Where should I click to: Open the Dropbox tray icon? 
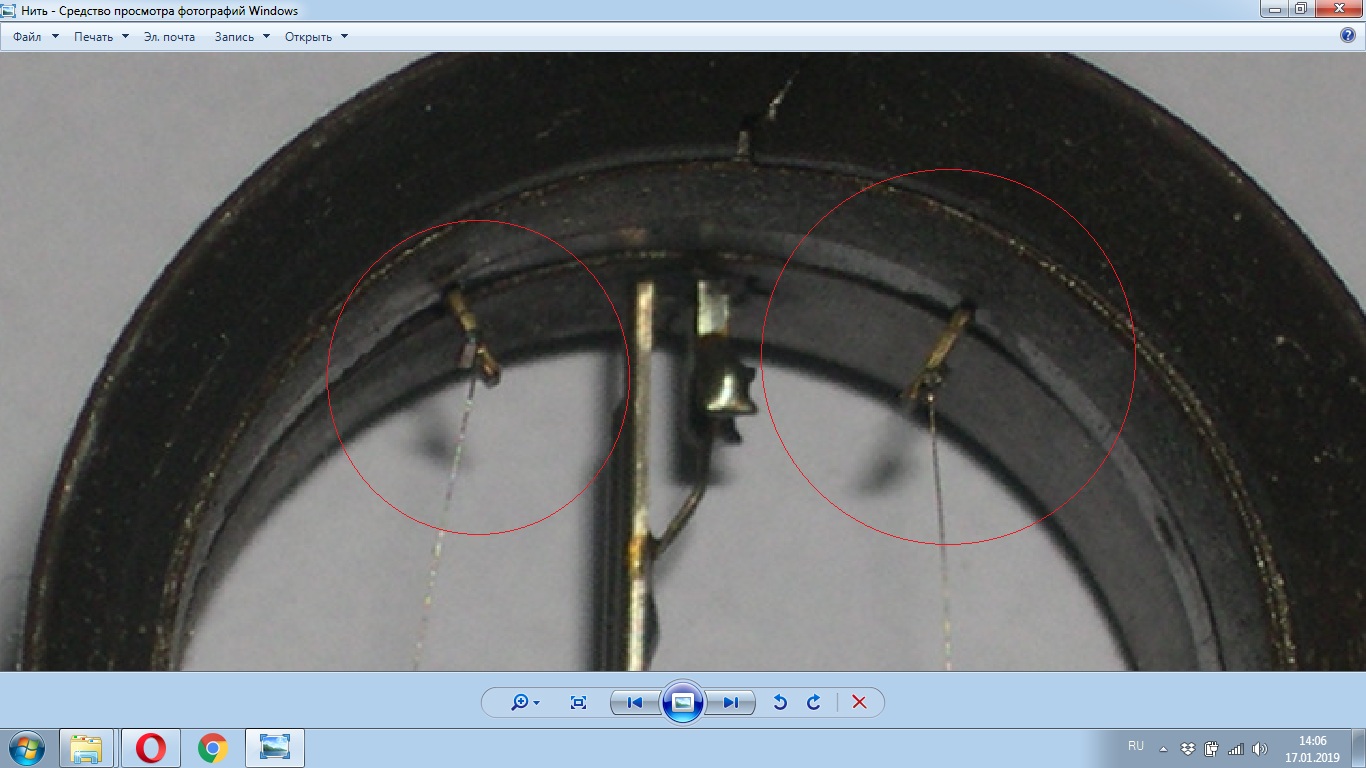pyautogui.click(x=1187, y=748)
